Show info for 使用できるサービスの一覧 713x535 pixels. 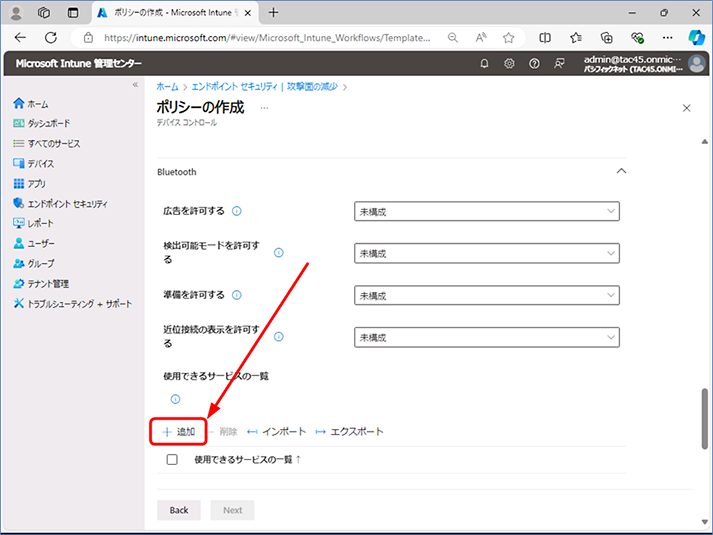tap(175, 399)
